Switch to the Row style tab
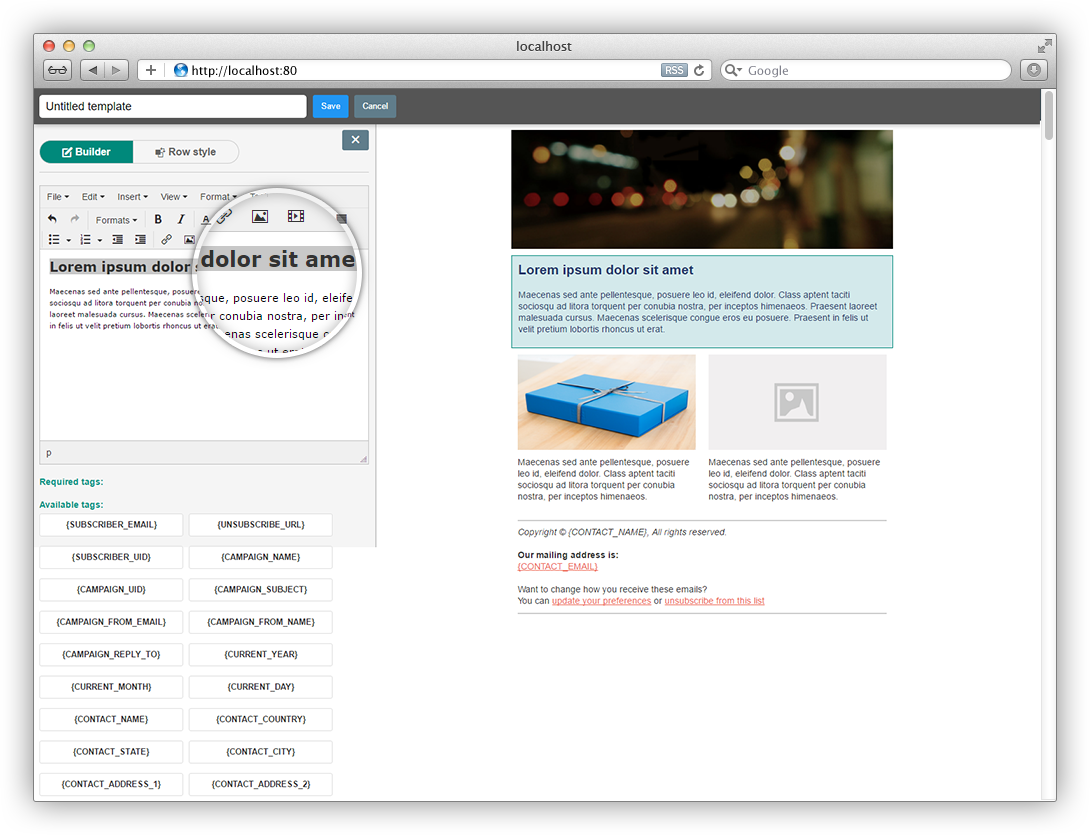1090x835 pixels. (186, 152)
